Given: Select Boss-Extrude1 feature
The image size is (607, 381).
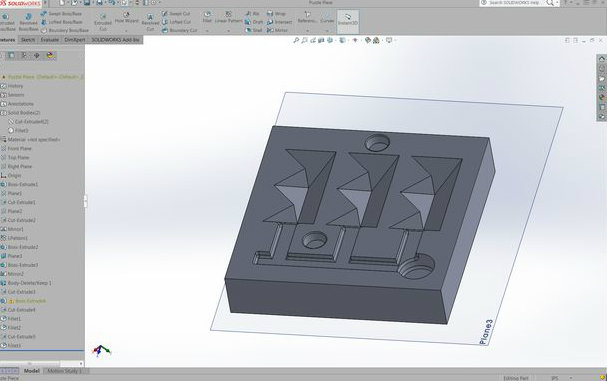Looking at the screenshot, I should point(19,184).
